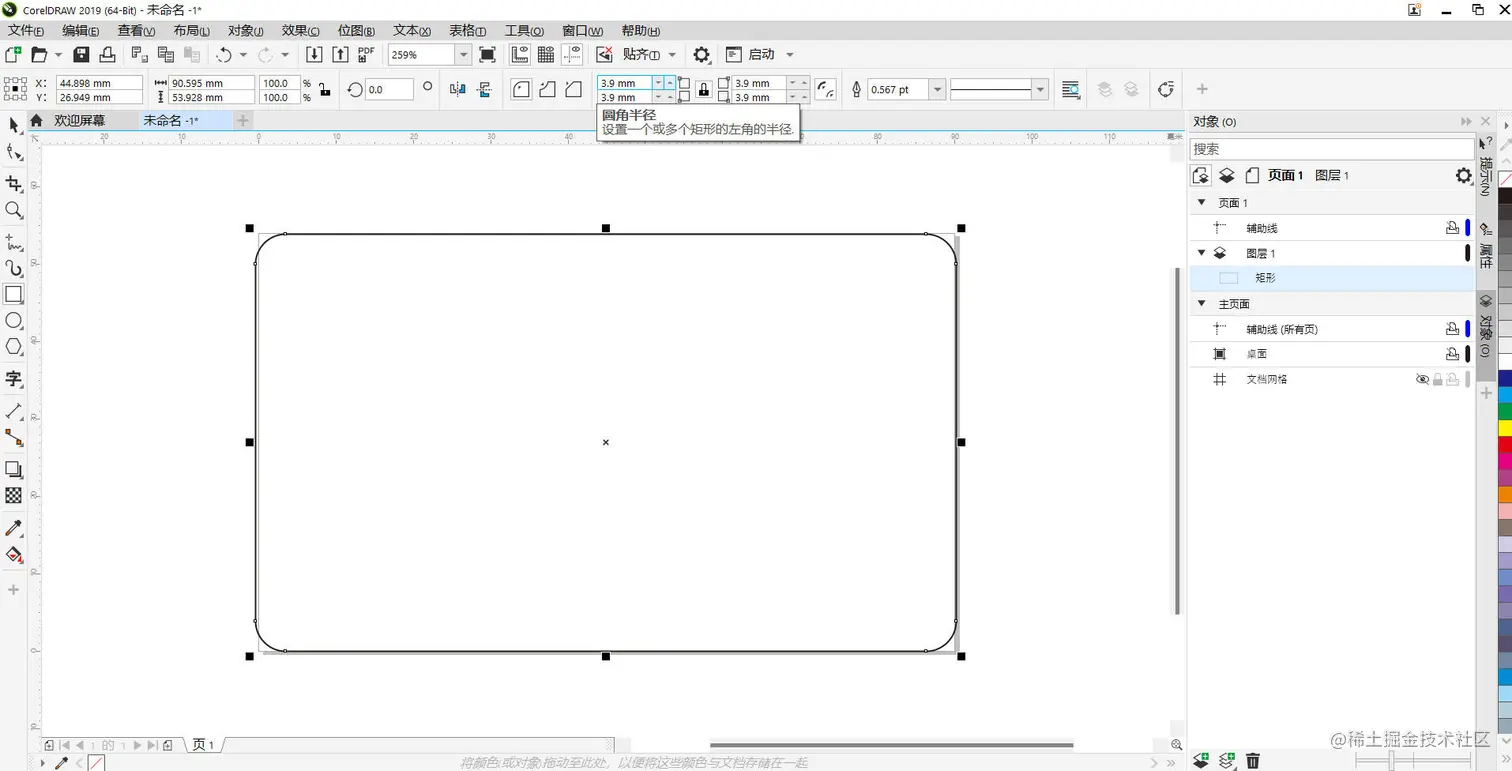The height and width of the screenshot is (771, 1512).
Task: Toggle Show grid in standard toolbar
Action: click(x=546, y=55)
